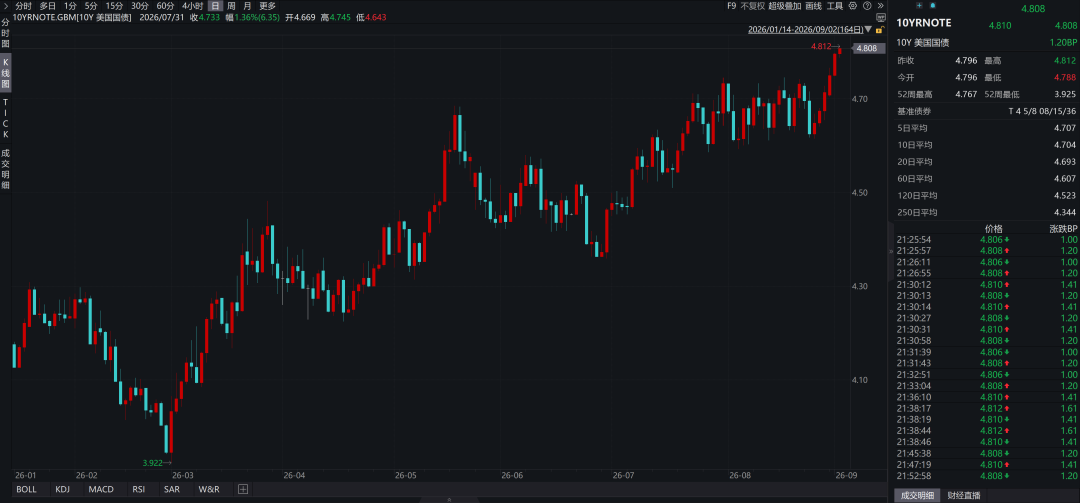Add an indicator panel with the plus icon
The image size is (1080, 503).
(243, 489)
